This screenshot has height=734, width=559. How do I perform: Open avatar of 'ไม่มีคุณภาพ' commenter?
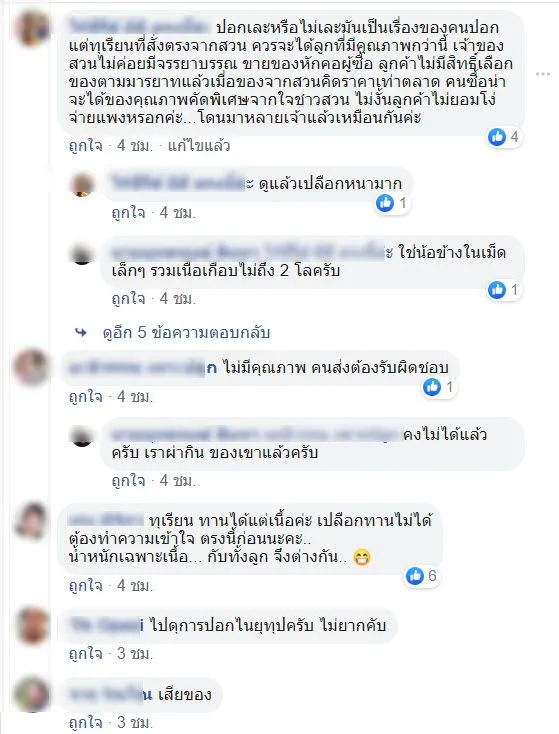(32, 367)
